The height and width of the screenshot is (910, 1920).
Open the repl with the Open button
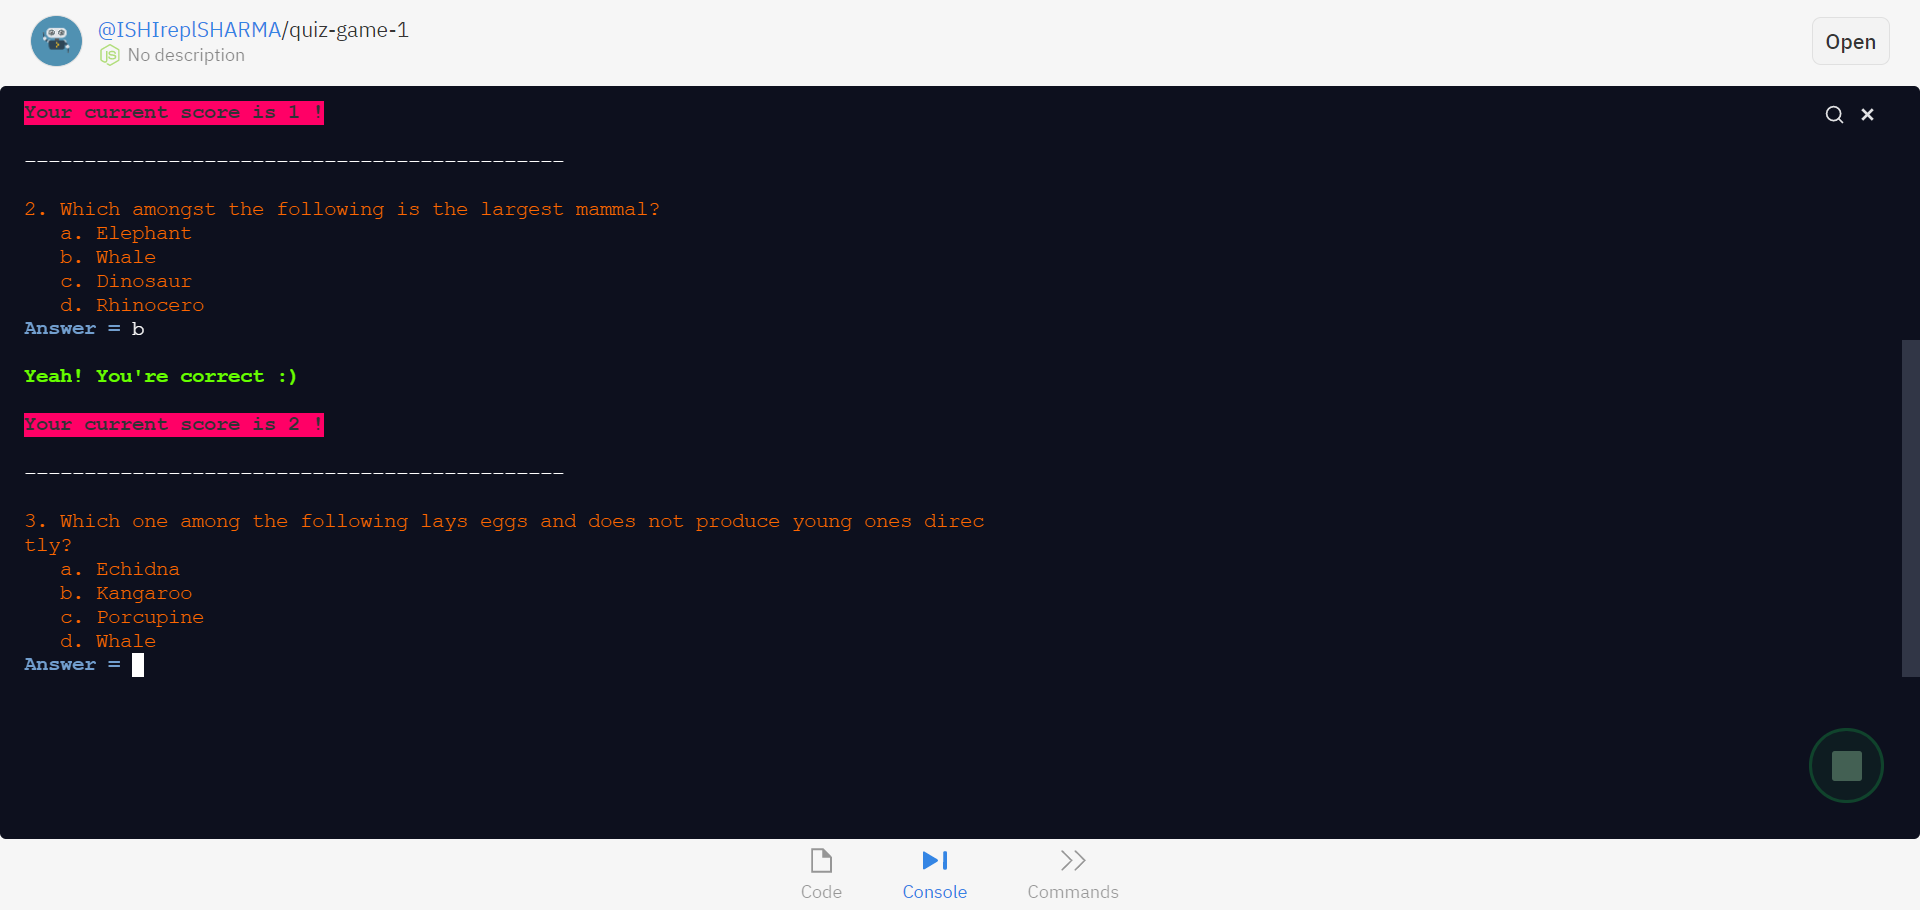1849,41
